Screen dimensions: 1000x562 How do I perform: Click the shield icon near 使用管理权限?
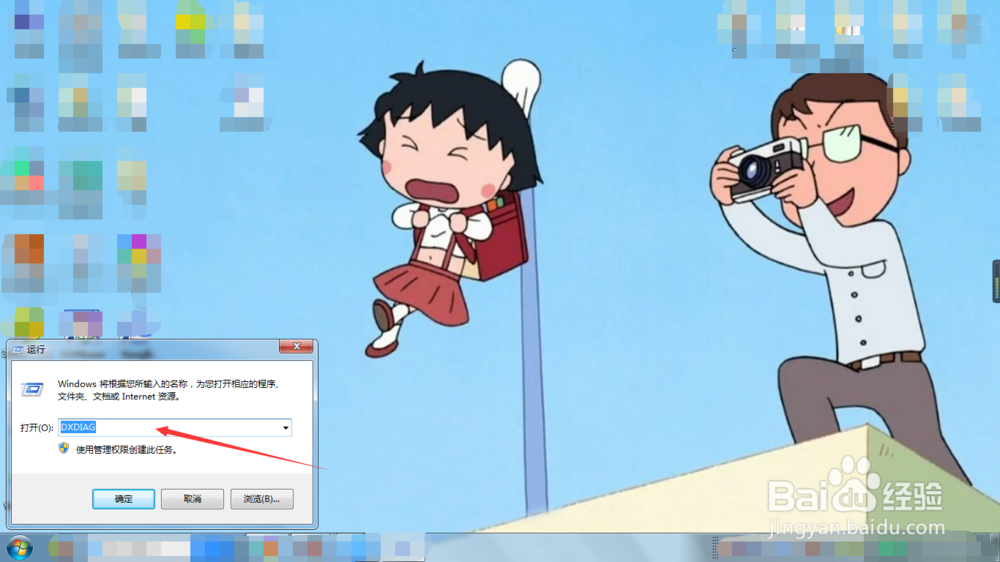tap(64, 448)
